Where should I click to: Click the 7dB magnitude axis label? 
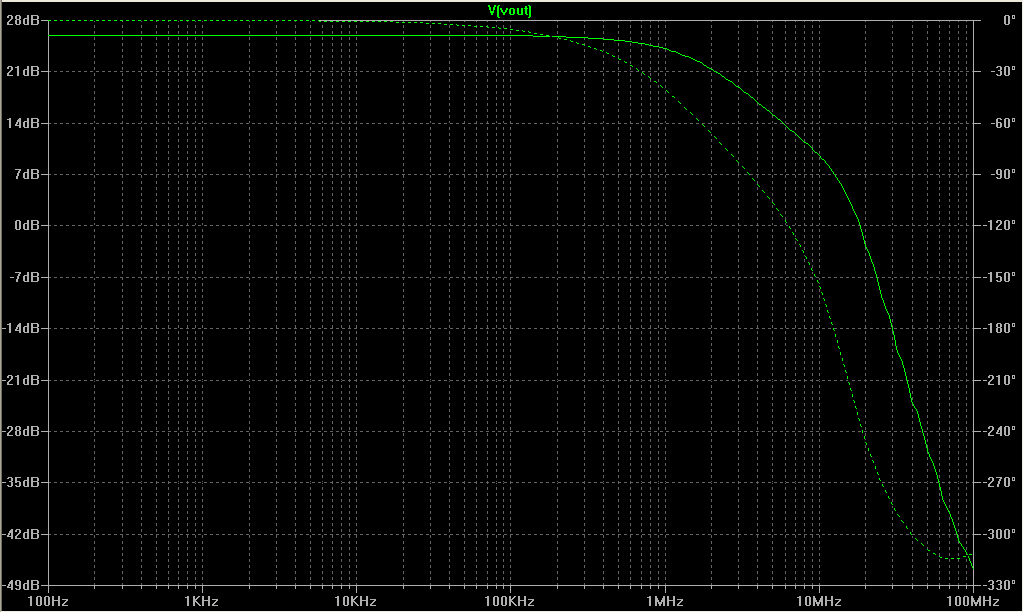[x=27, y=174]
